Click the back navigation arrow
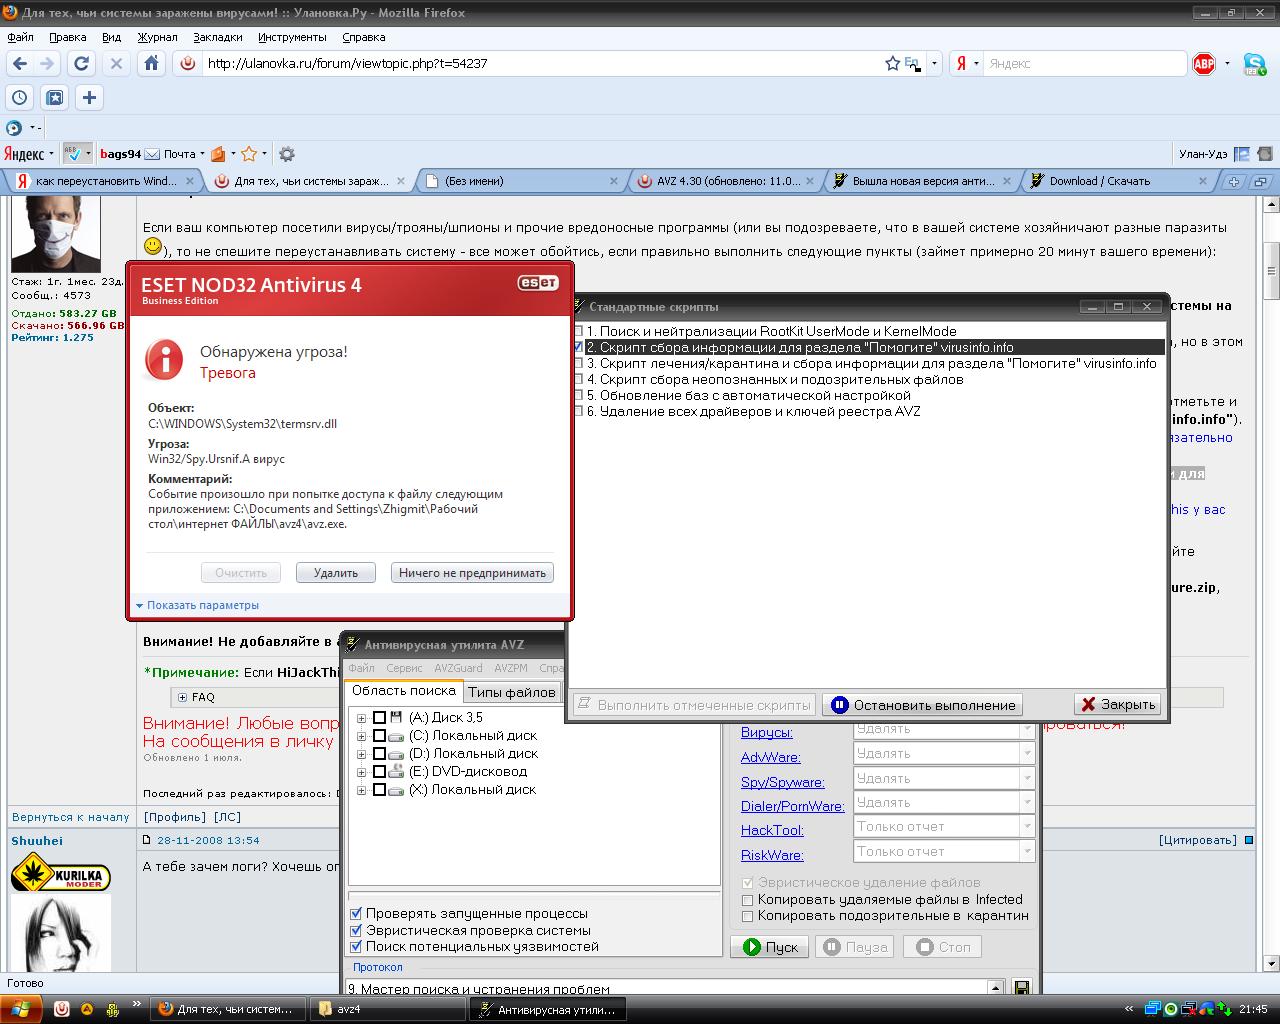Image resolution: width=1280 pixels, height=1024 pixels. [x=20, y=63]
